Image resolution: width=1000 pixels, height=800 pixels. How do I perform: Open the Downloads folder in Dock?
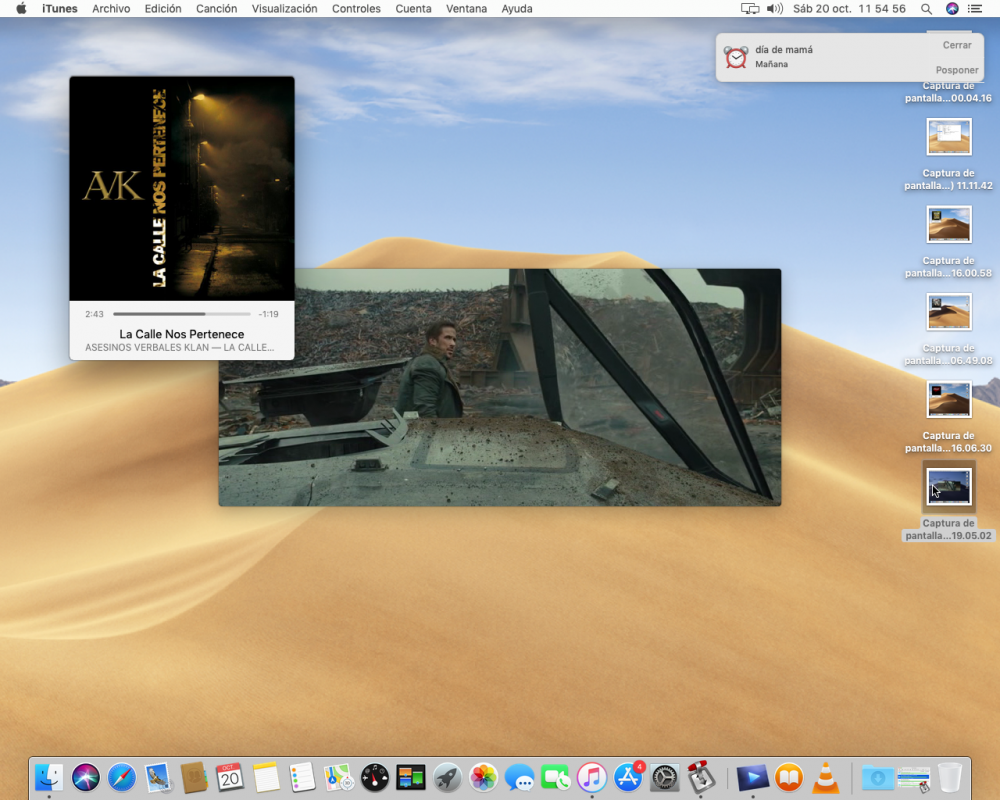point(878,778)
